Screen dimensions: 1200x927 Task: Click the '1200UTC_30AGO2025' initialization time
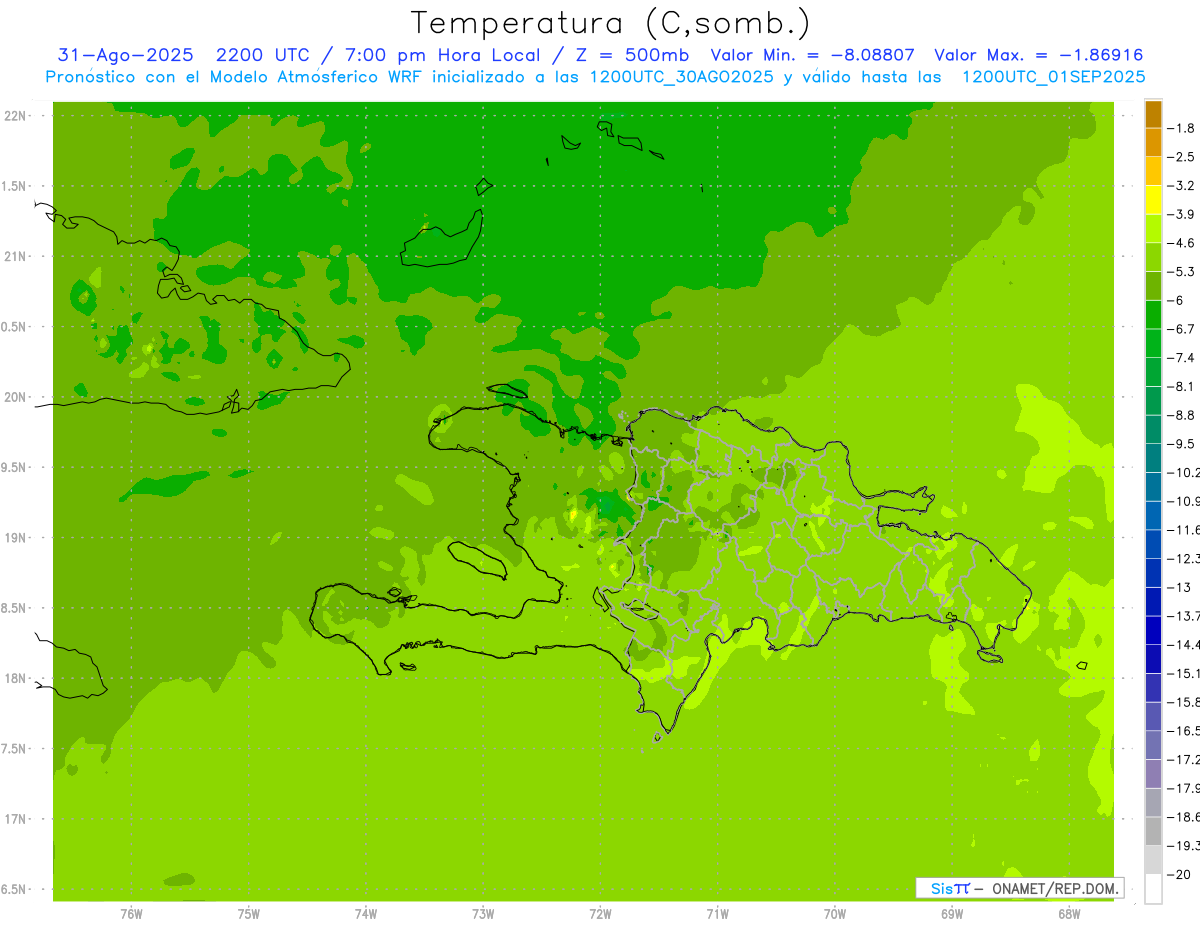pos(679,77)
